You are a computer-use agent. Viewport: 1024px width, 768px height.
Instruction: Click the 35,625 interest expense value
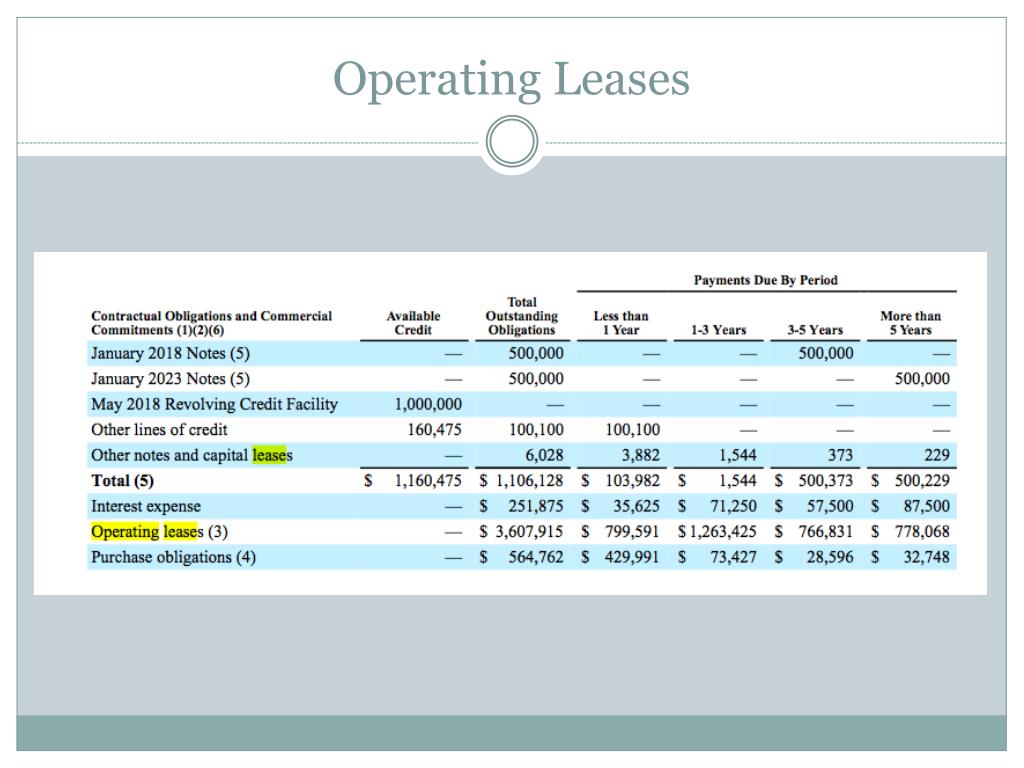pos(636,506)
